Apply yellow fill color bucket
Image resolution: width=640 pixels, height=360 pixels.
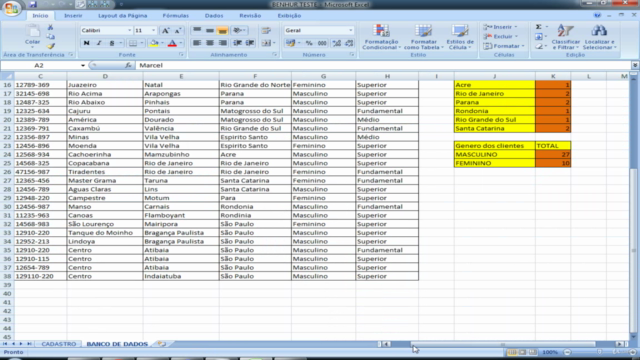click(x=154, y=43)
